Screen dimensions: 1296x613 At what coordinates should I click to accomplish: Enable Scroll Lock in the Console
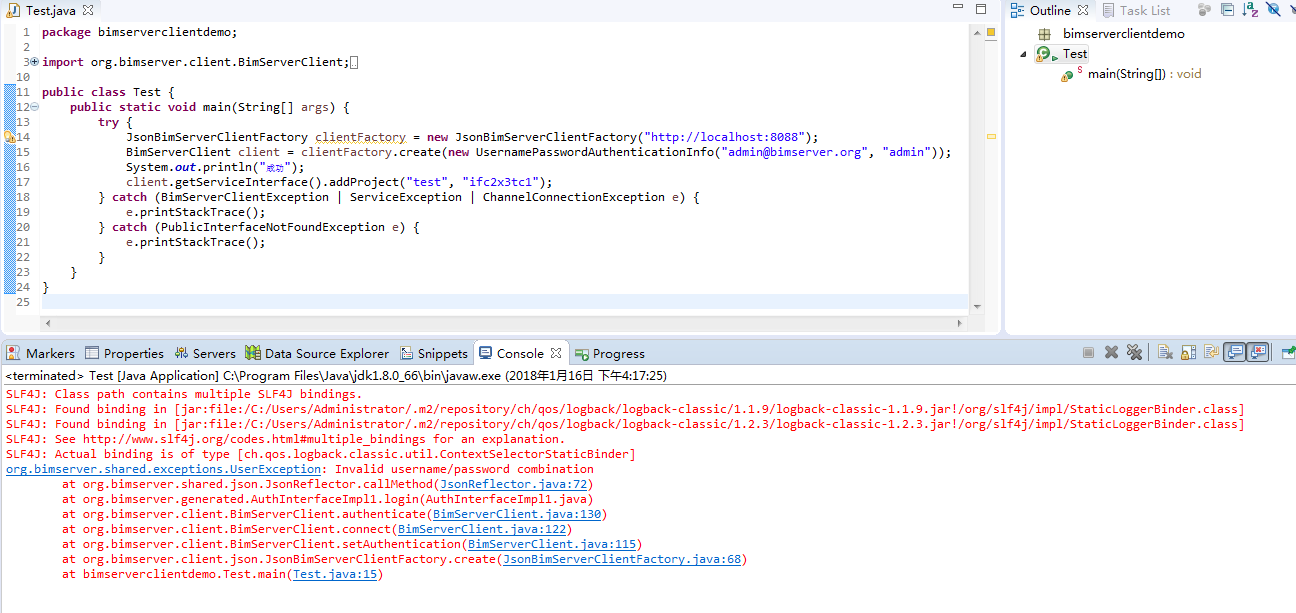coord(1187,352)
